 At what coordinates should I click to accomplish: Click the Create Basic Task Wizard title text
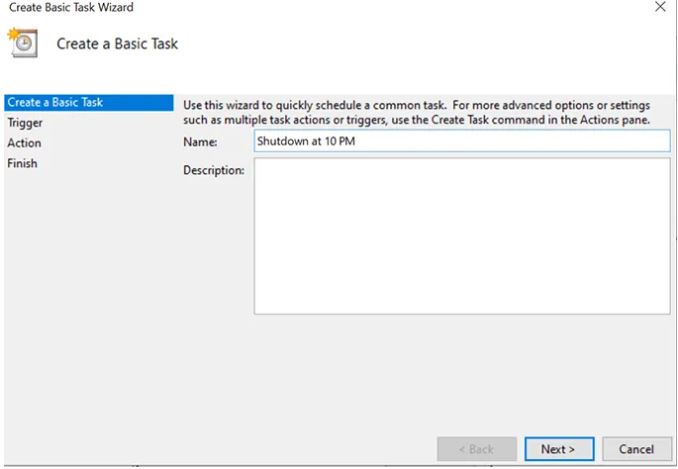click(71, 8)
